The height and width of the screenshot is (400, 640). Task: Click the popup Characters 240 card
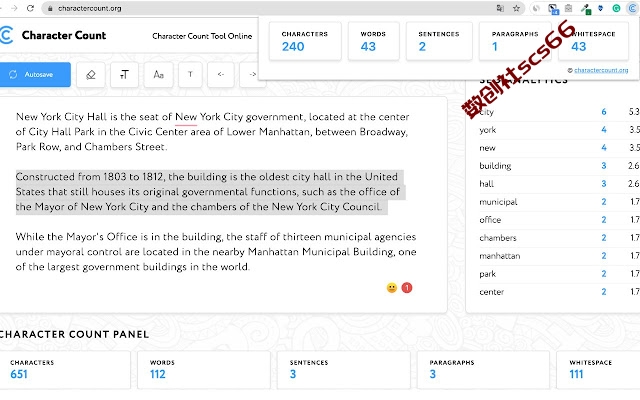305,41
